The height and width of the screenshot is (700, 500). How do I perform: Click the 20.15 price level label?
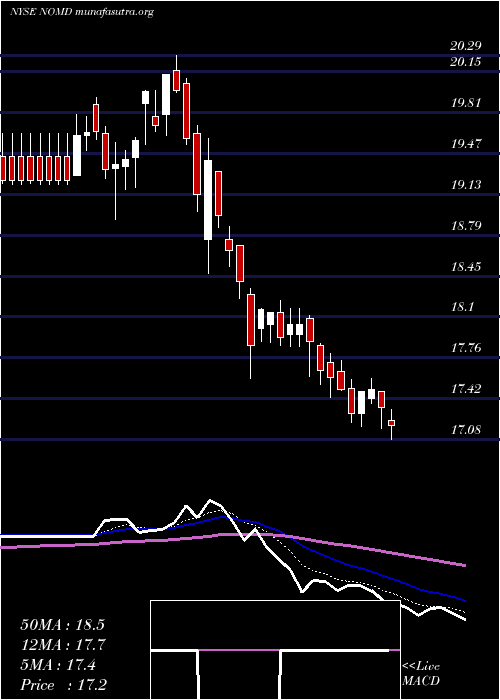pyautogui.click(x=466, y=62)
